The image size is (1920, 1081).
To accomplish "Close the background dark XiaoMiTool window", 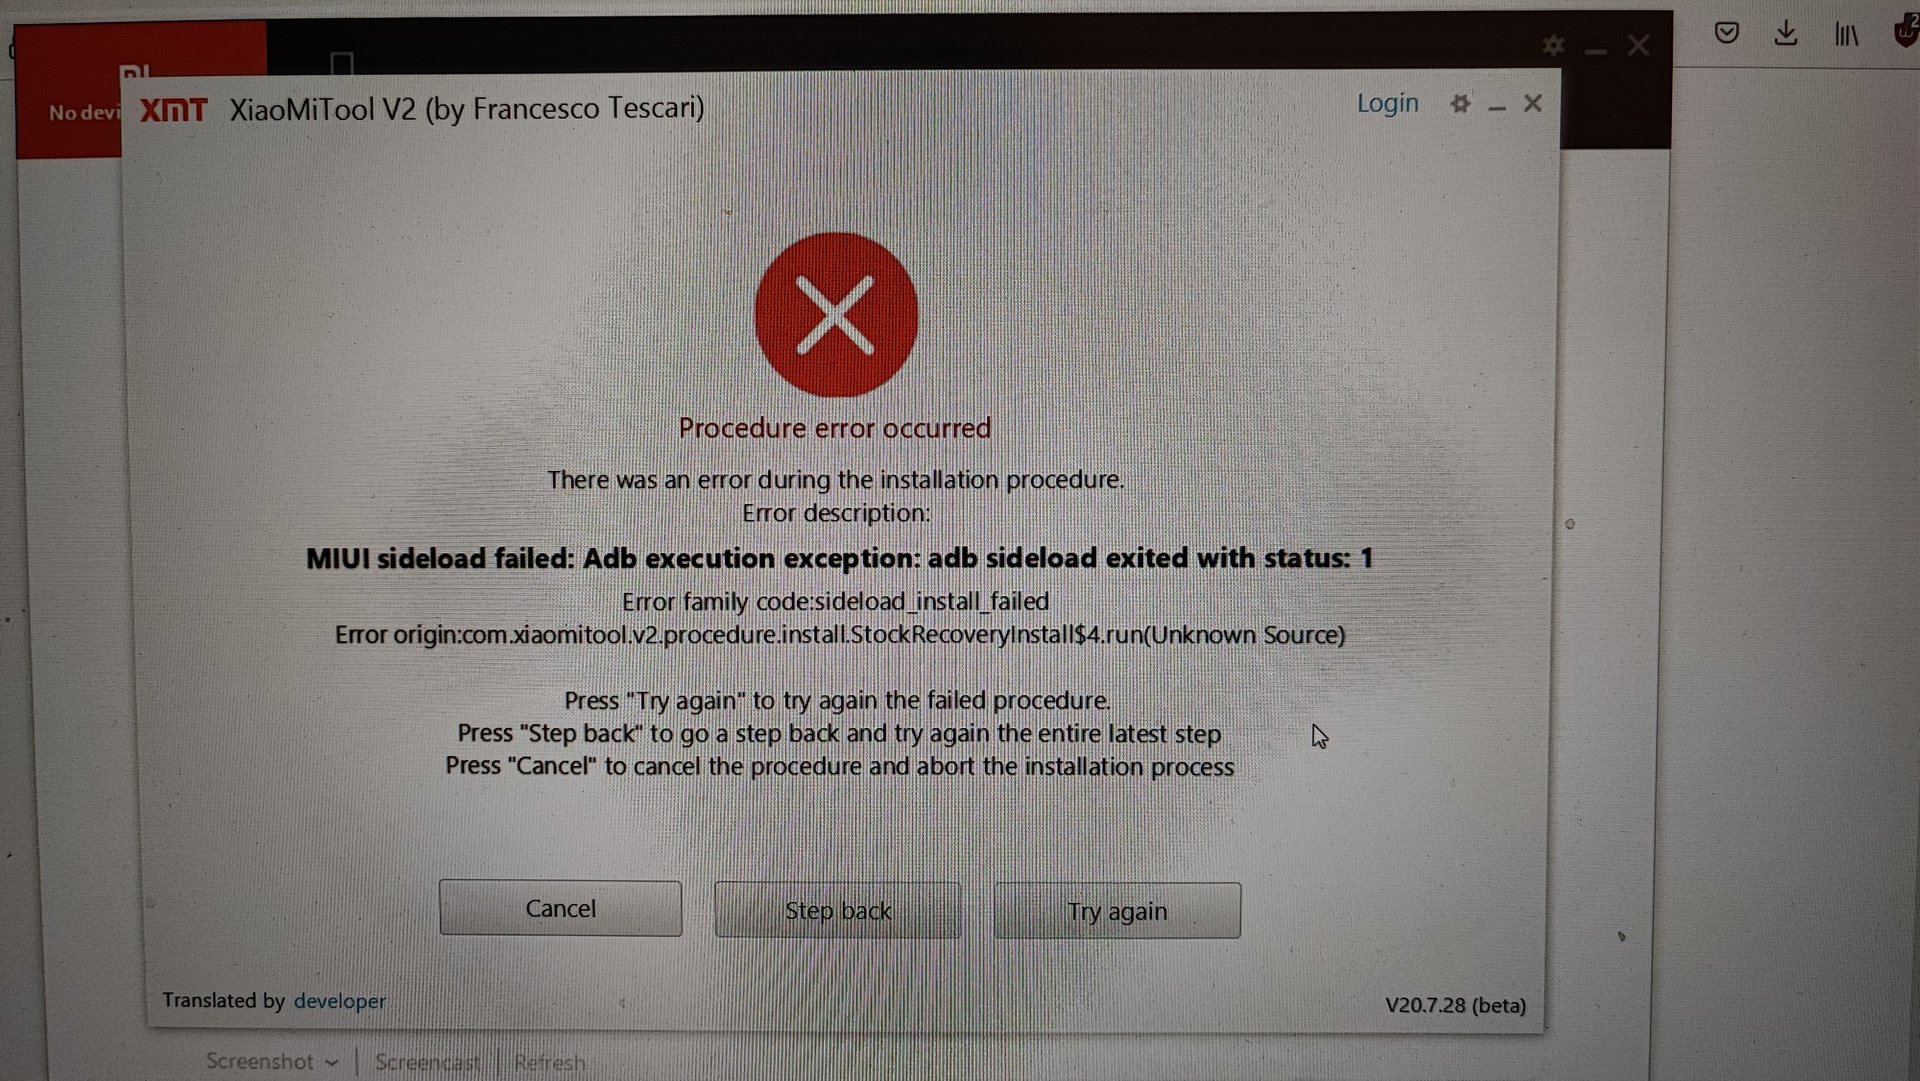I will point(1638,45).
